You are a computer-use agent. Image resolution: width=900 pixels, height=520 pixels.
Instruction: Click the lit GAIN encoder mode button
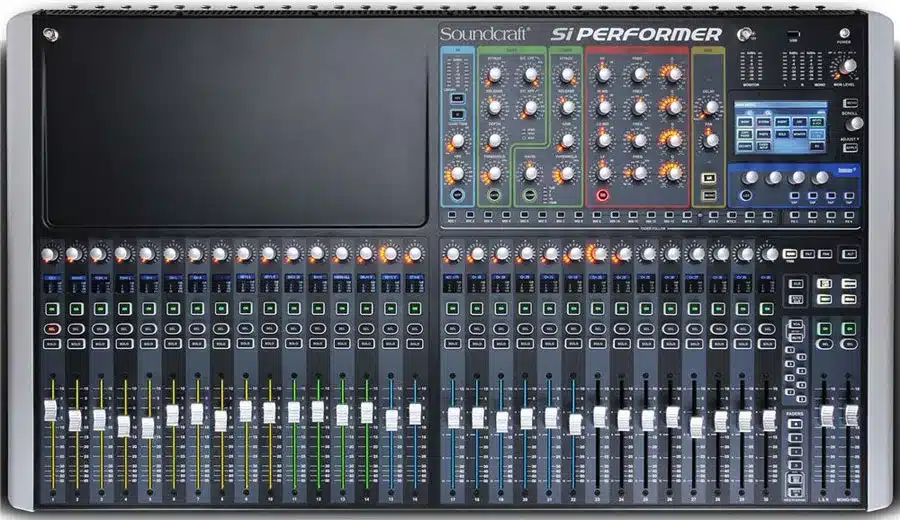coord(790,254)
